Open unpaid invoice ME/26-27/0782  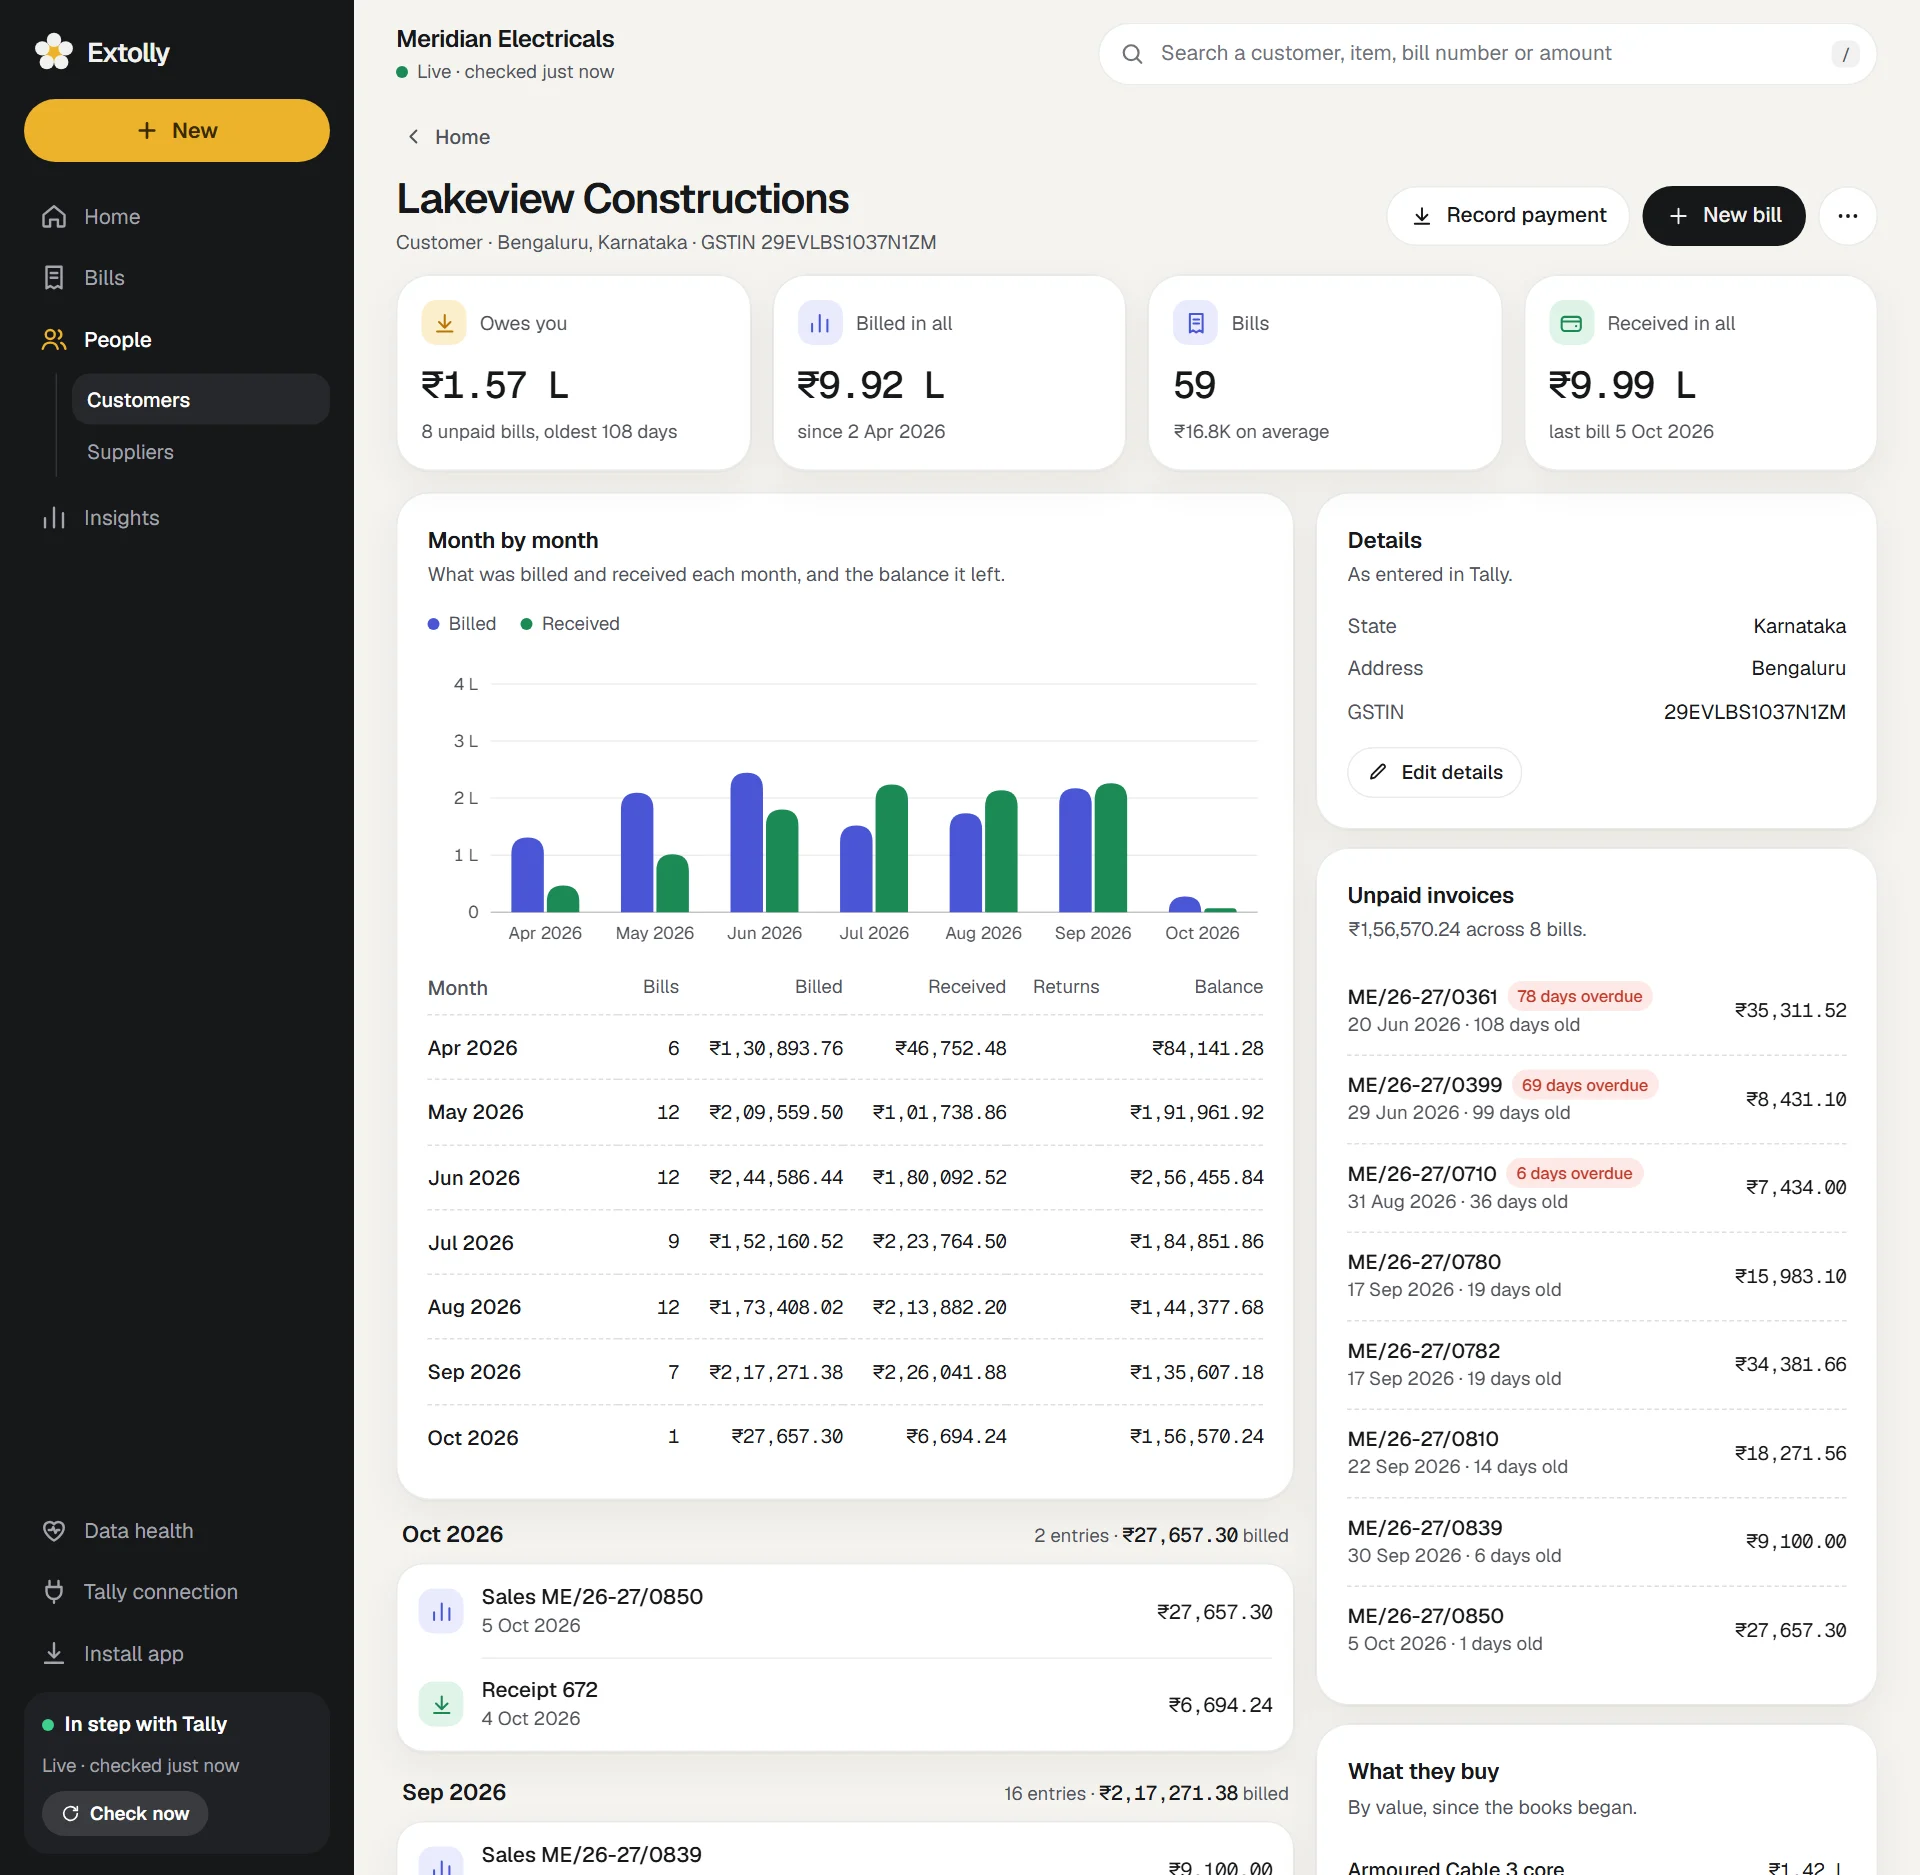click(x=1597, y=1364)
